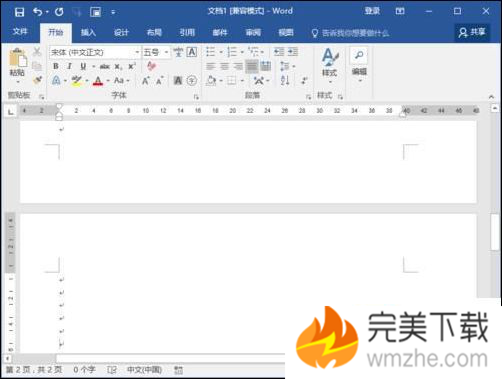Click the Phonetic Guide icon
502x379 pixels.
(178, 52)
